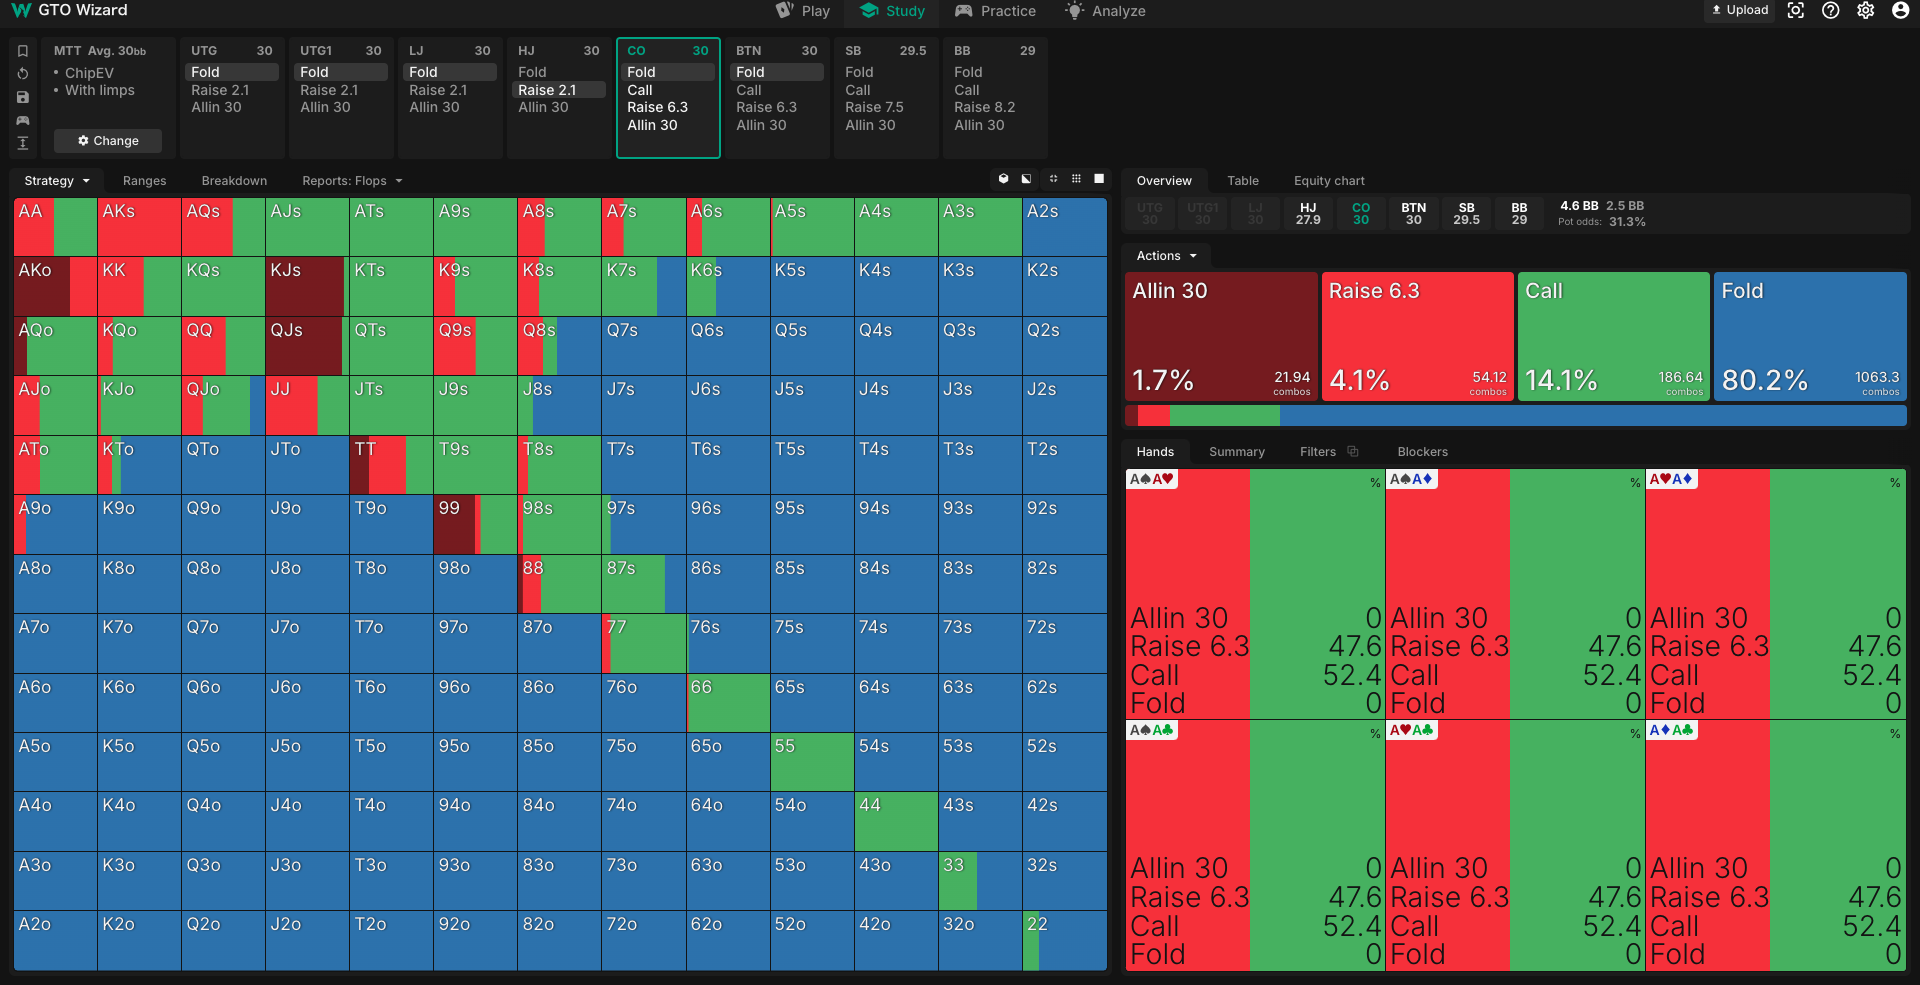Select HJ action Raise 2.1
Image resolution: width=1920 pixels, height=985 pixels.
pos(558,90)
